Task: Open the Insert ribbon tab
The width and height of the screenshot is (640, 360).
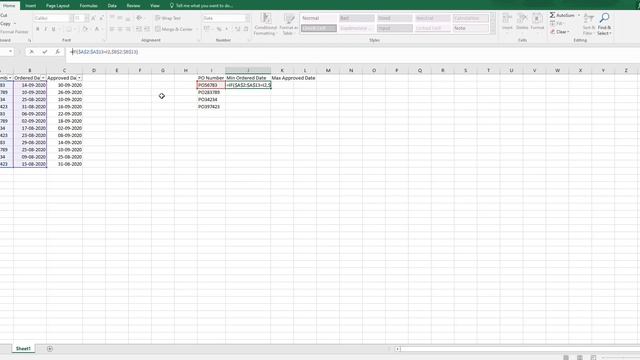Action: (x=31, y=6)
